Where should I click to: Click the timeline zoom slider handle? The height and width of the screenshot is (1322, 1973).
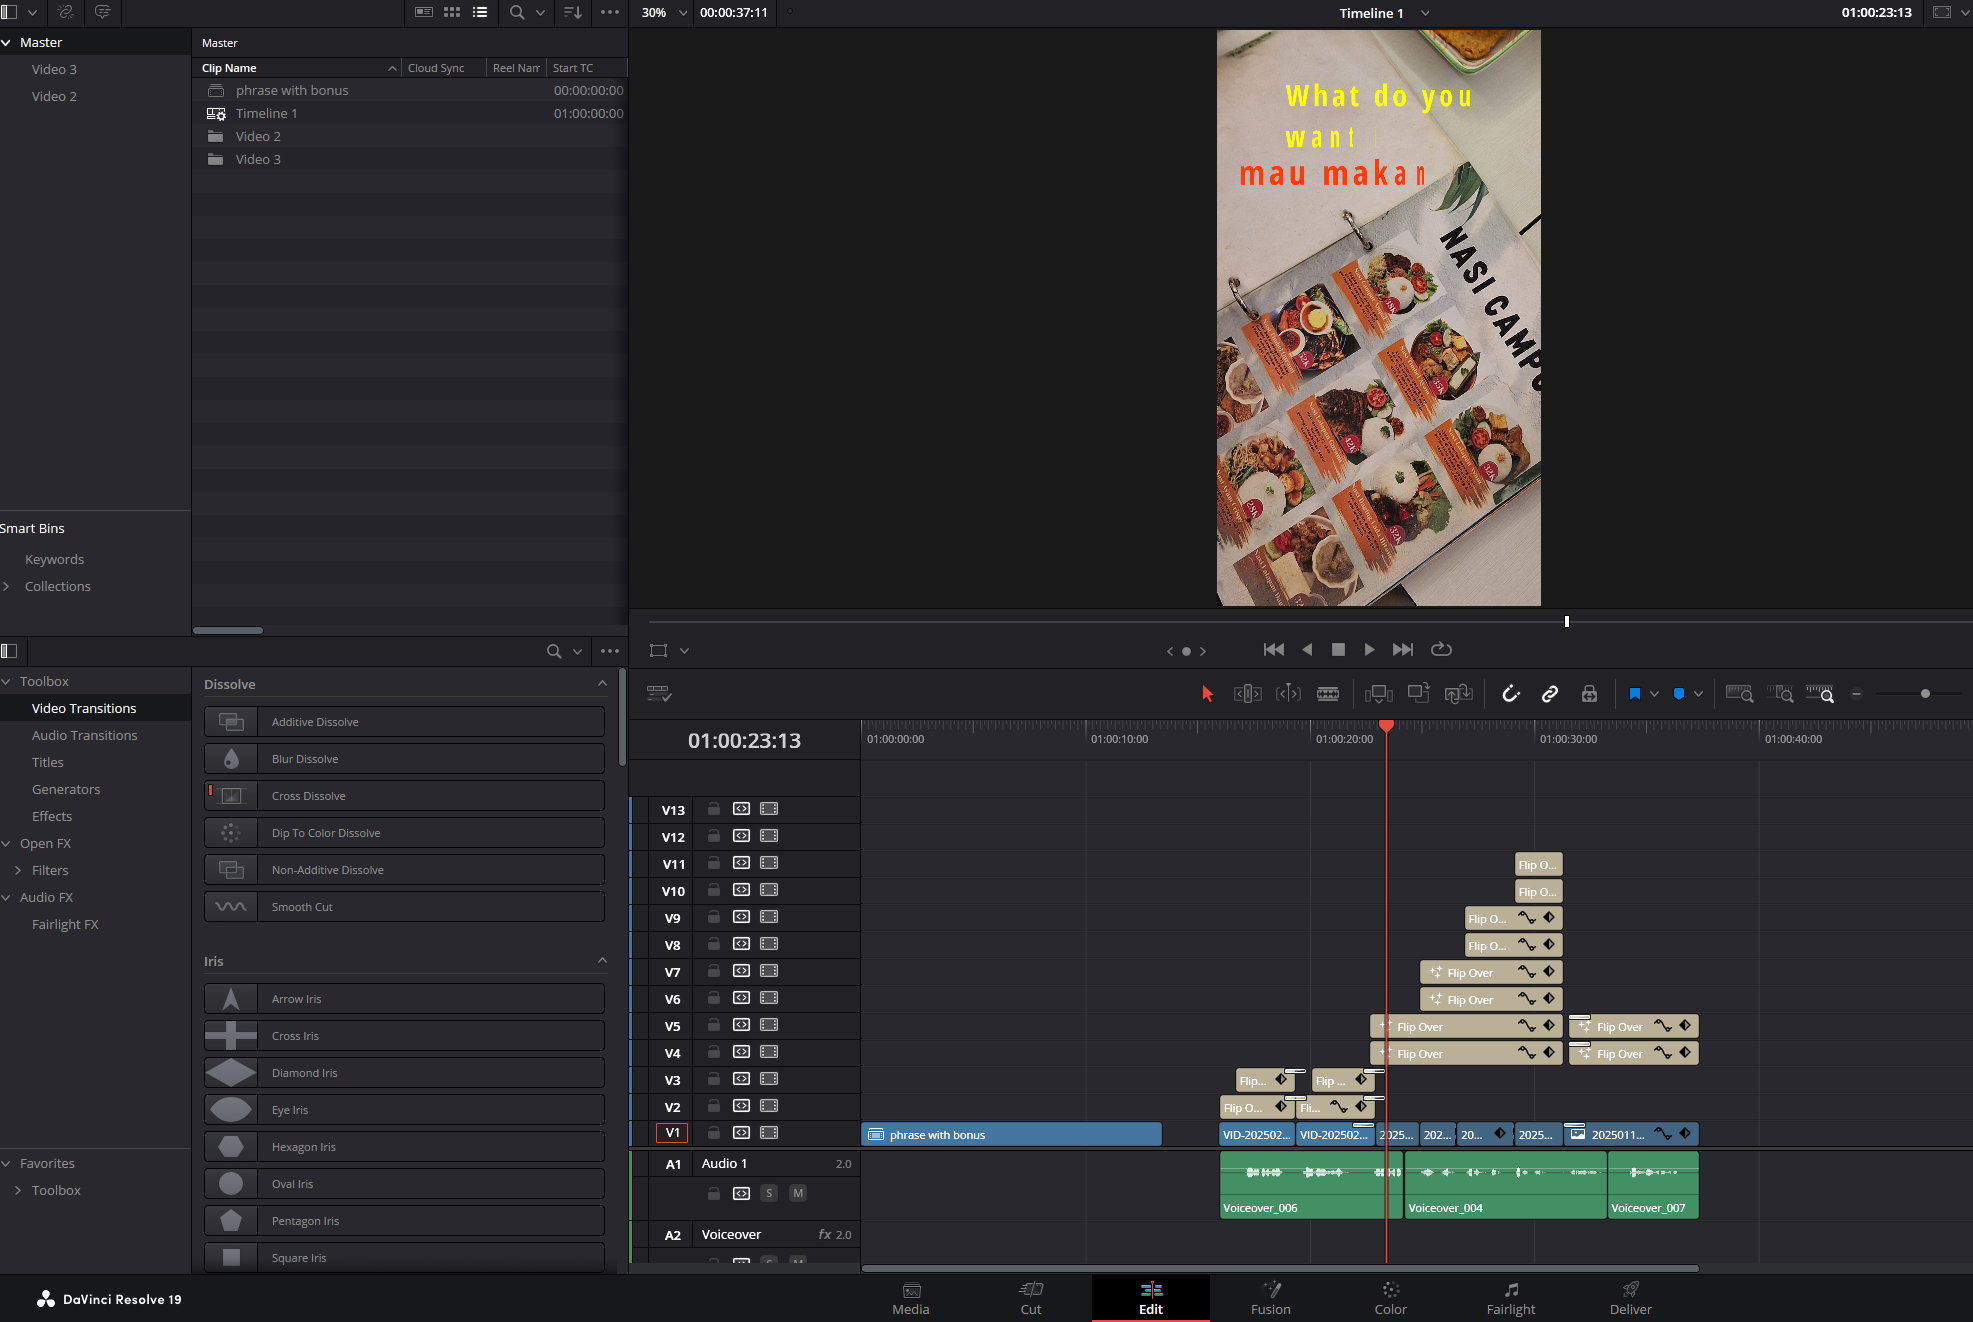1925,694
